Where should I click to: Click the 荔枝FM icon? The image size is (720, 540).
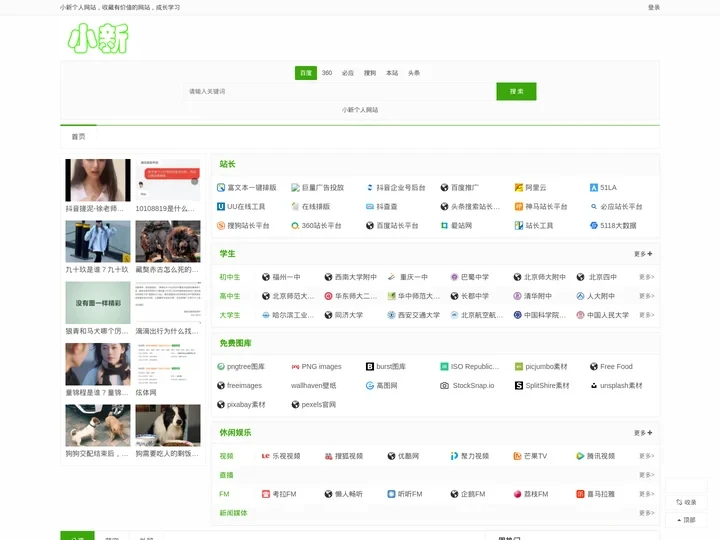click(517, 494)
